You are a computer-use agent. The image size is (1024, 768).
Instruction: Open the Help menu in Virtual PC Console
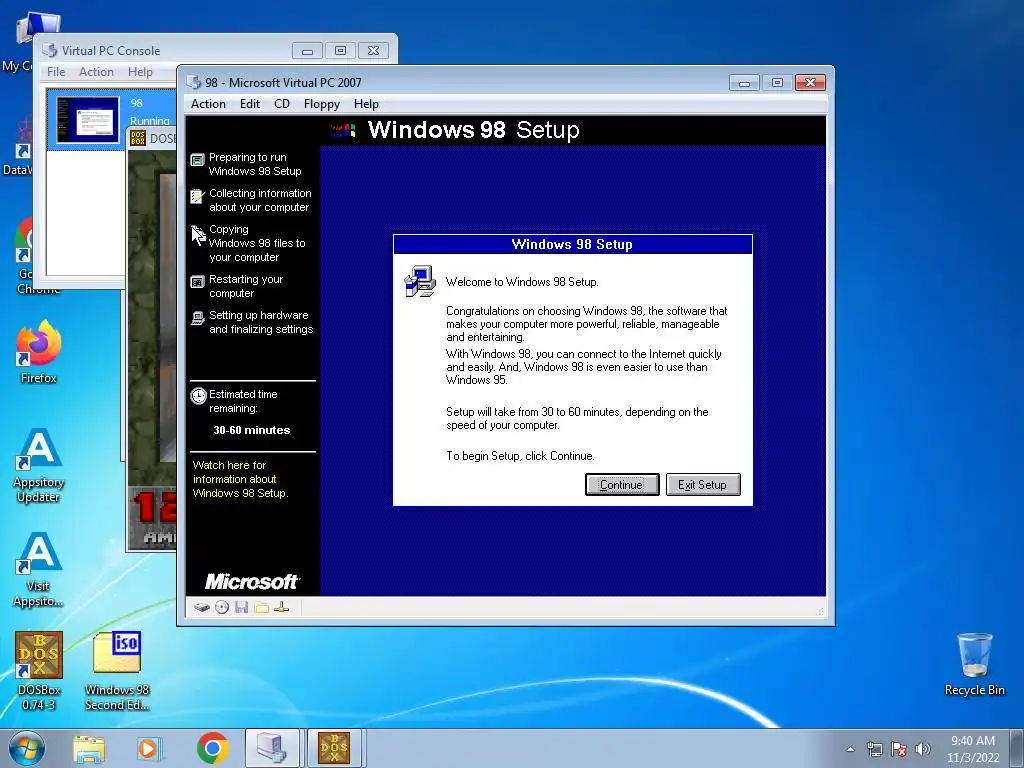tap(140, 72)
